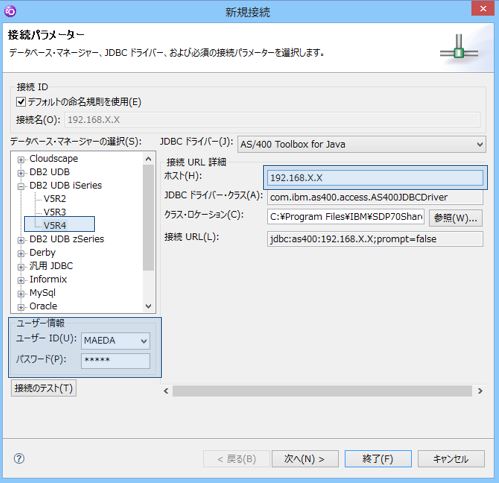This screenshot has height=483, width=499.
Task: Click the help question mark icon
Action: click(19, 459)
